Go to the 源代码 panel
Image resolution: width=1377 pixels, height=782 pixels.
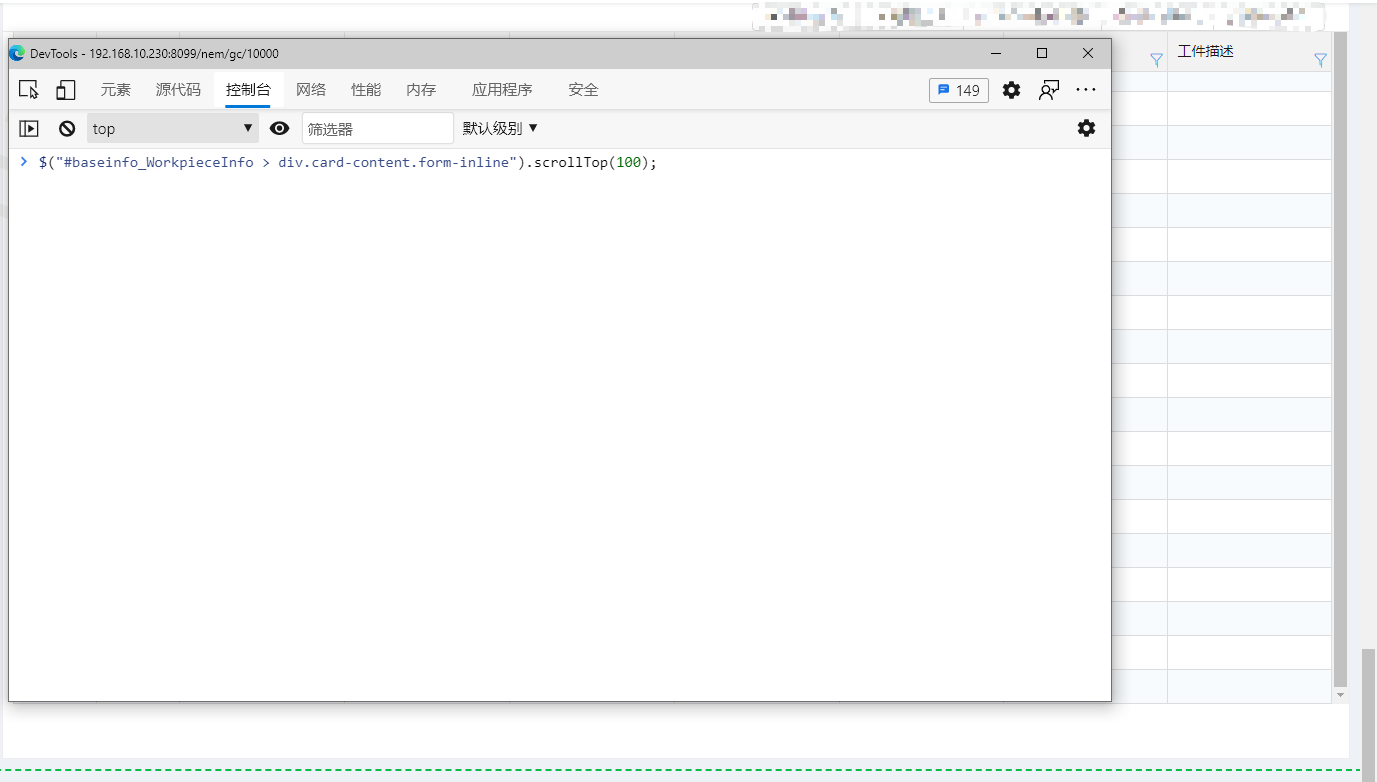tap(178, 89)
